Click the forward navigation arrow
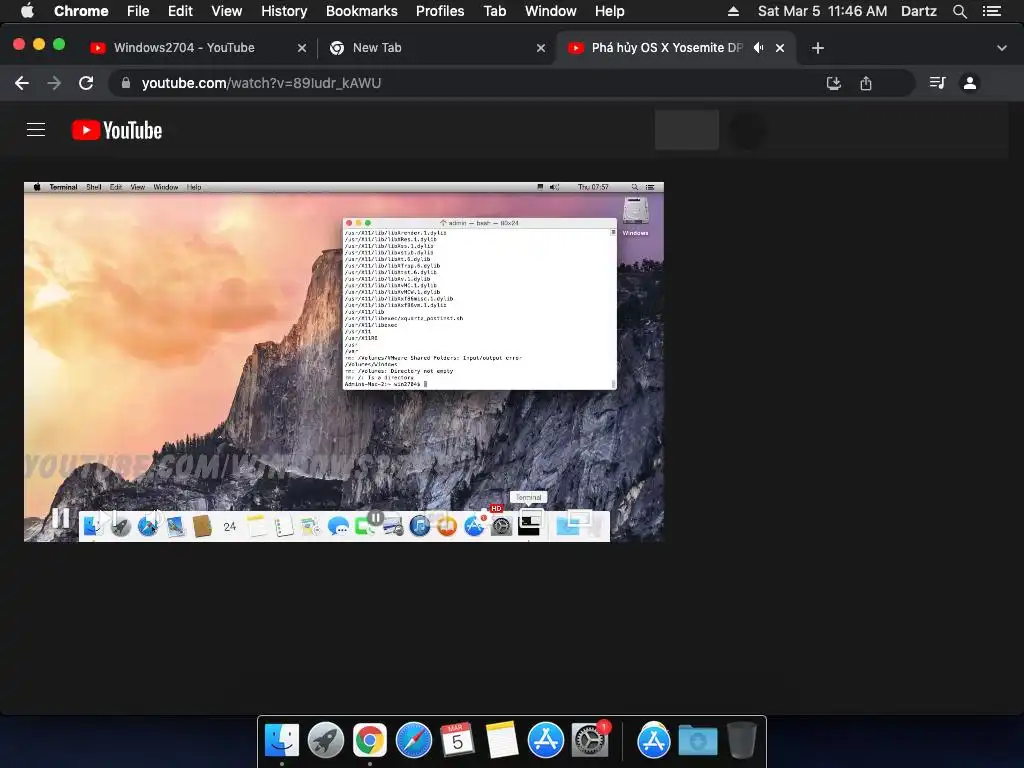 coord(54,83)
